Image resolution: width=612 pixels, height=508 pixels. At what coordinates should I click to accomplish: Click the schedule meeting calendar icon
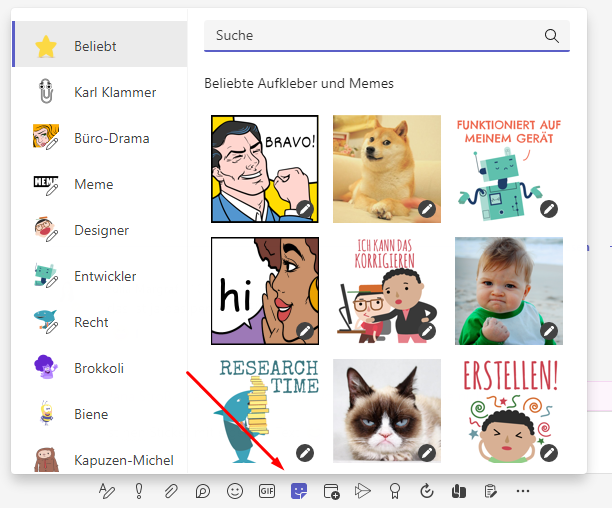pyautogui.click(x=331, y=491)
